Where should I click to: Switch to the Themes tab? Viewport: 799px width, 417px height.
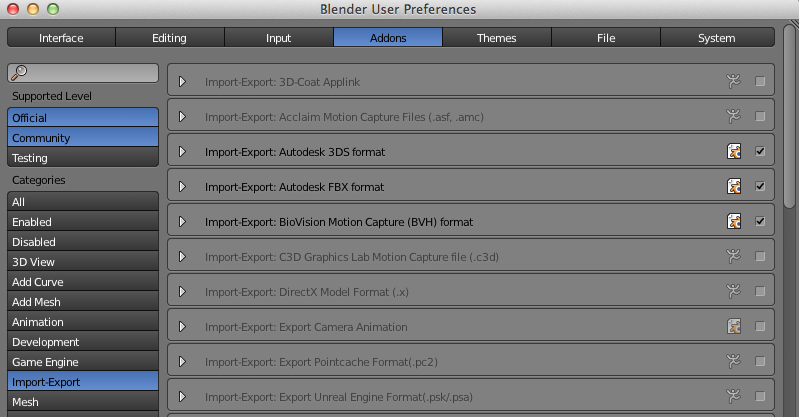tap(497, 38)
